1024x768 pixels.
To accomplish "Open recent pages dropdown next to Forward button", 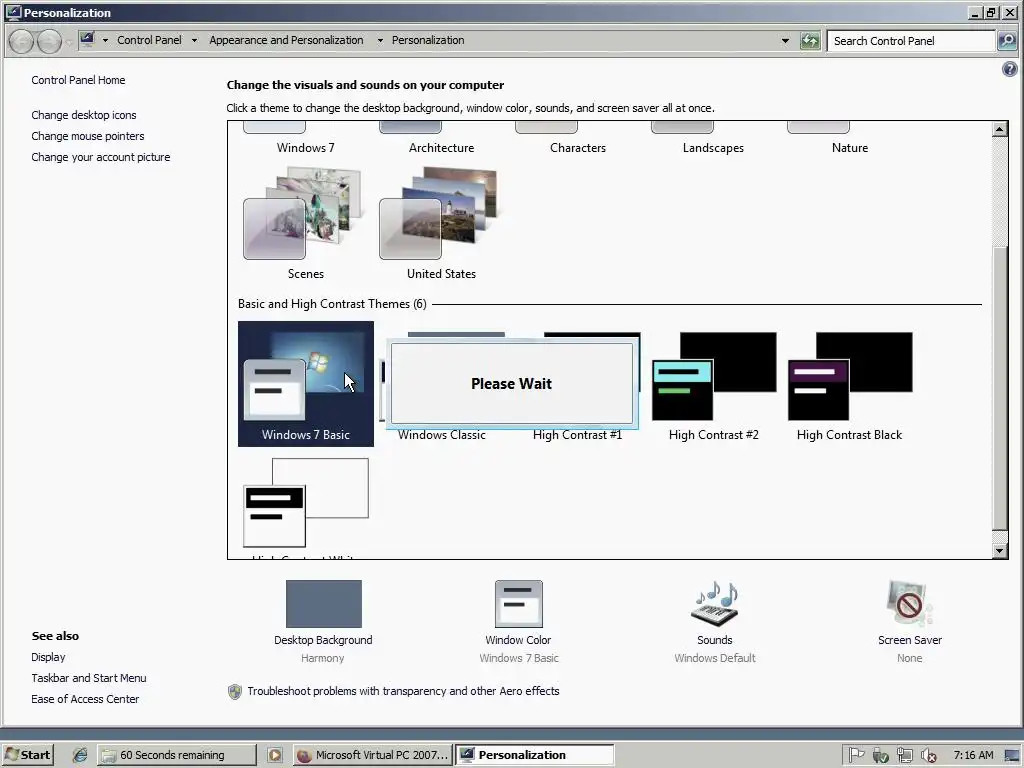I will coord(68,43).
